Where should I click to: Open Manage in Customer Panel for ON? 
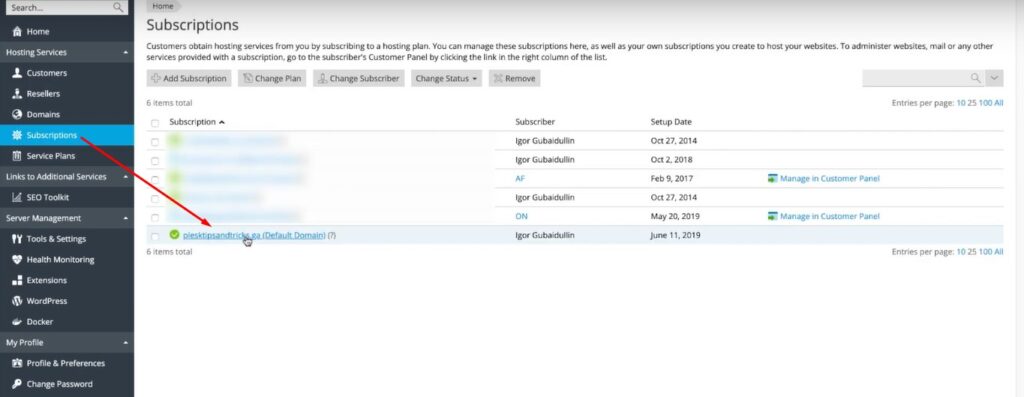829,216
